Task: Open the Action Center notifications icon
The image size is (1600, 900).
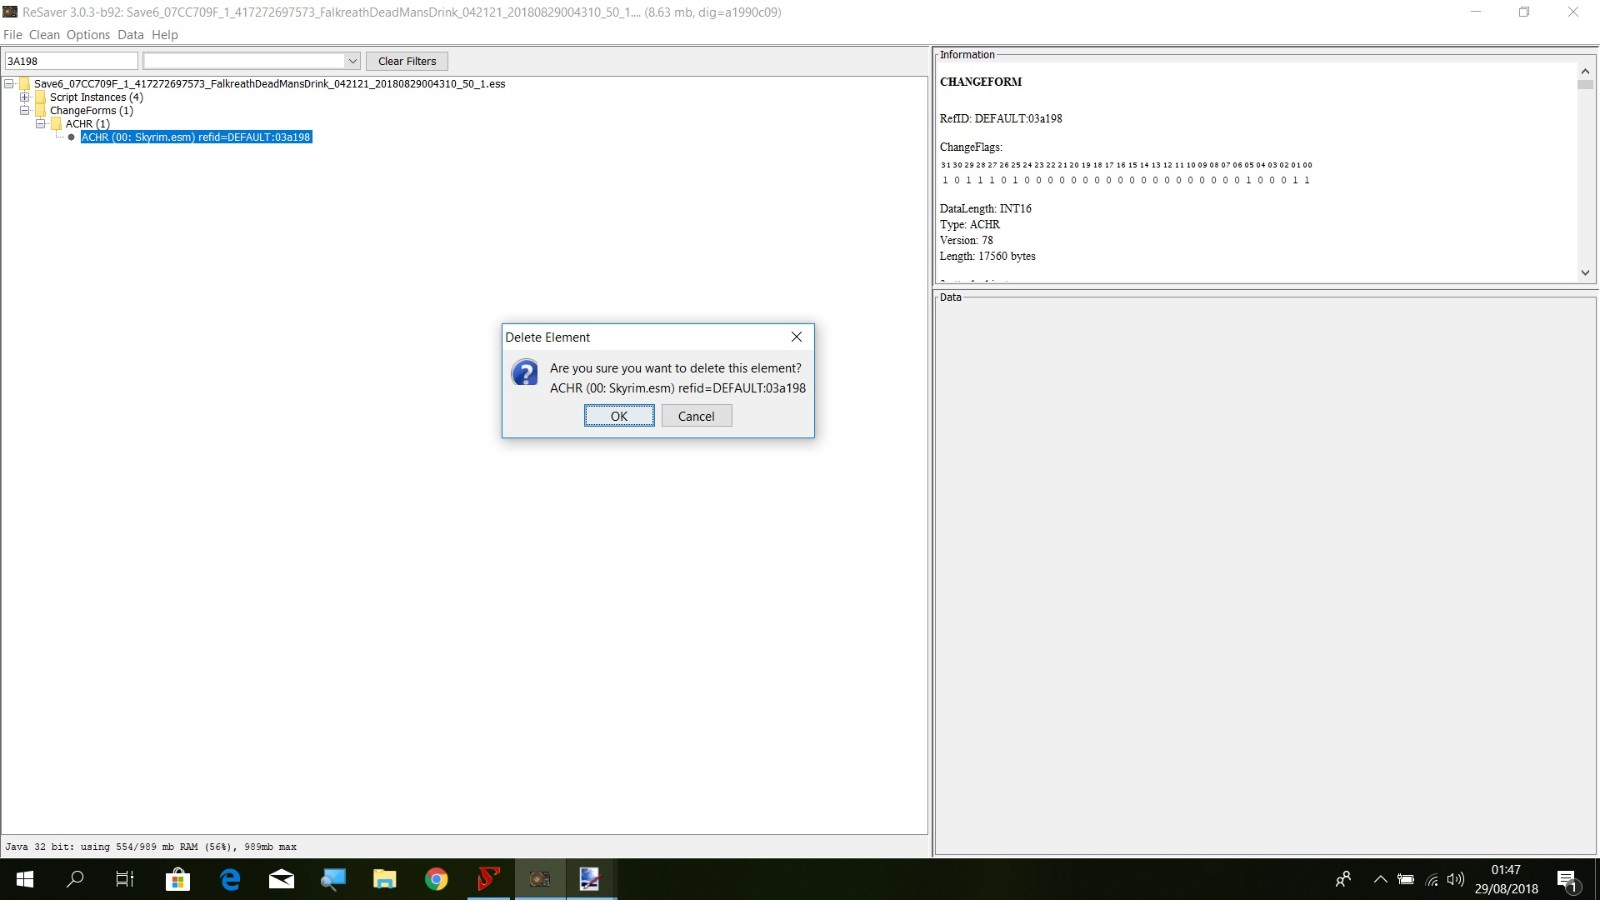Action: (x=1567, y=880)
